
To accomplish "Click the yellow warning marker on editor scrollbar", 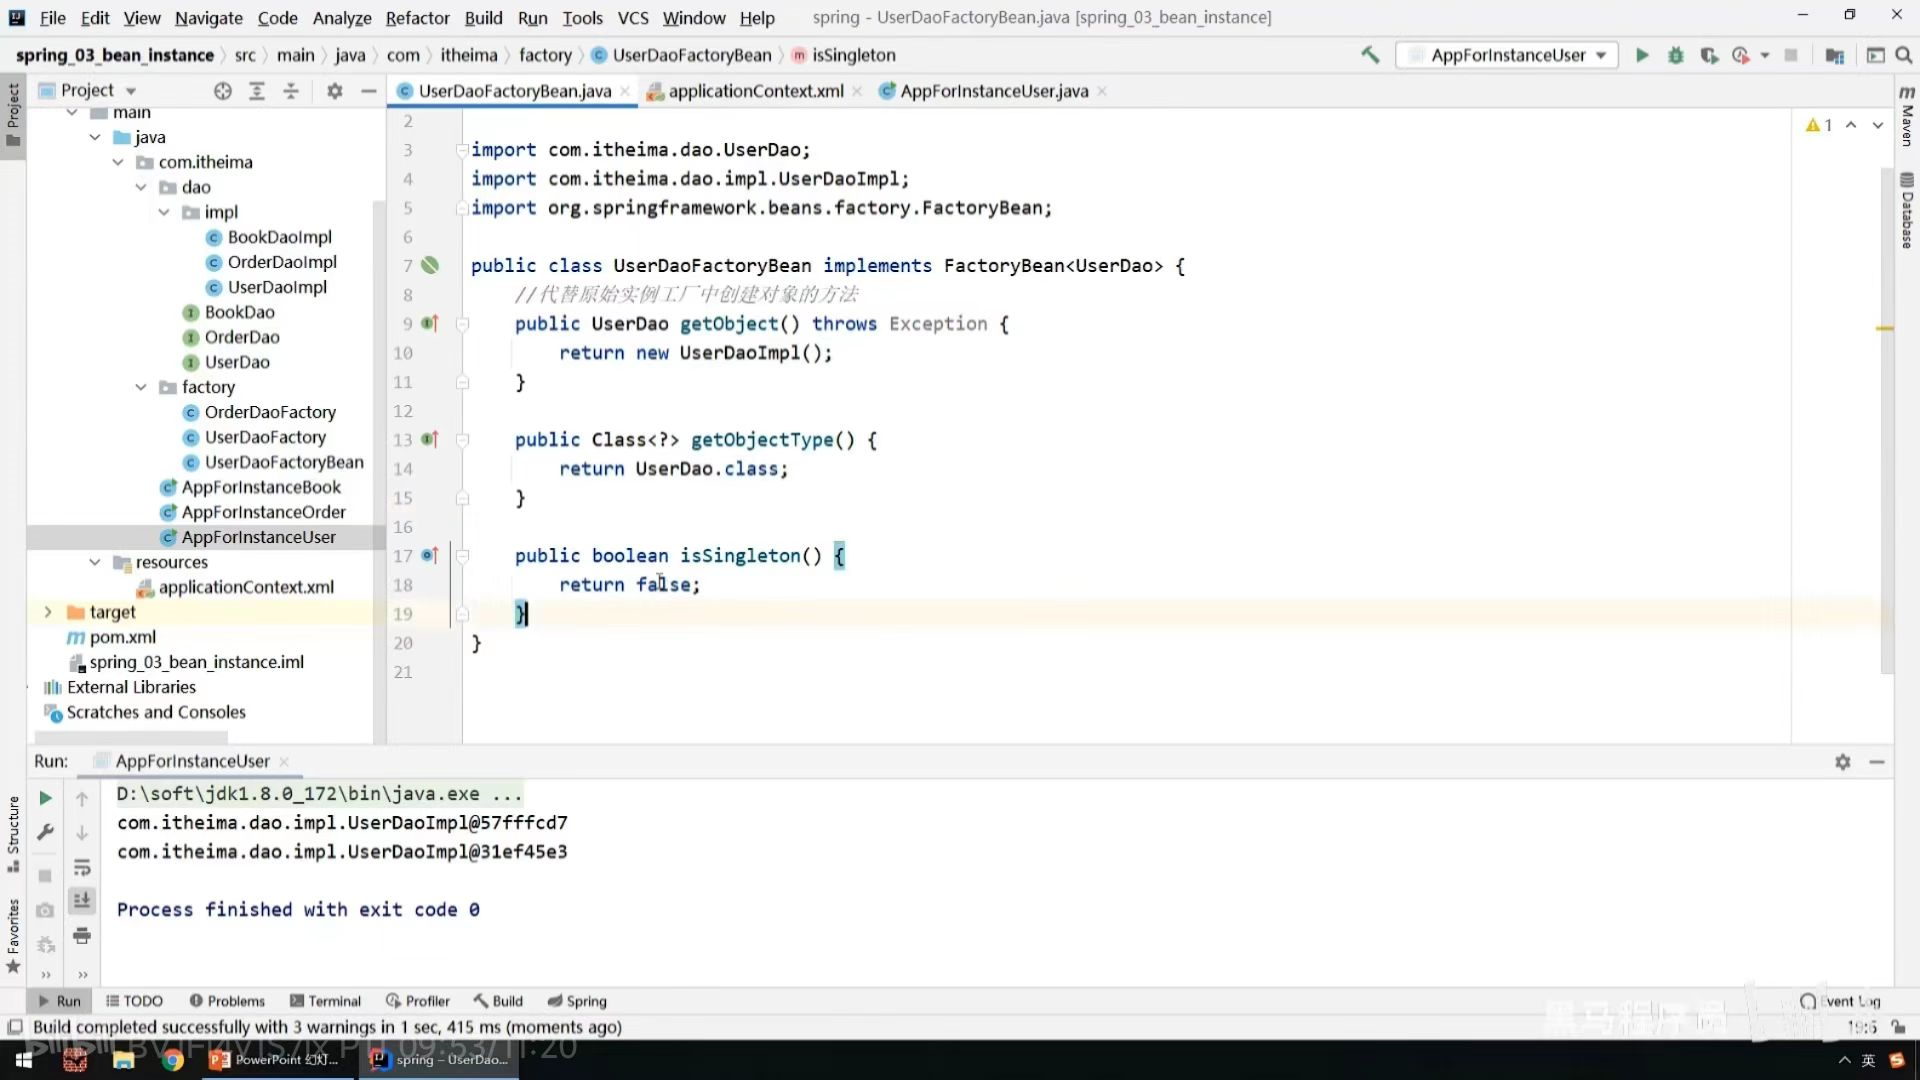I will point(1884,328).
